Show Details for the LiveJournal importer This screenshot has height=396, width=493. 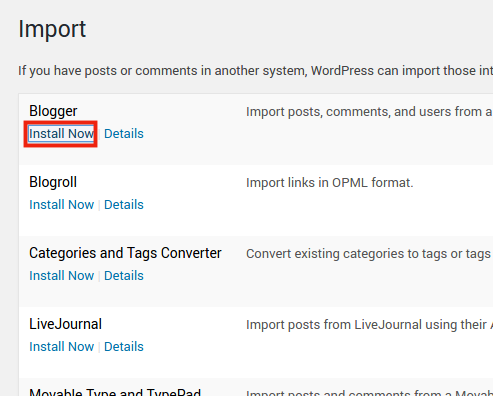pyautogui.click(x=124, y=347)
